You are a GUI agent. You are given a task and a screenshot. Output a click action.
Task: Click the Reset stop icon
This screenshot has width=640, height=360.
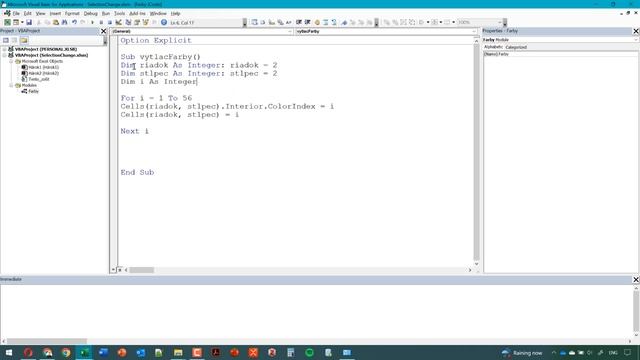tap(110, 22)
